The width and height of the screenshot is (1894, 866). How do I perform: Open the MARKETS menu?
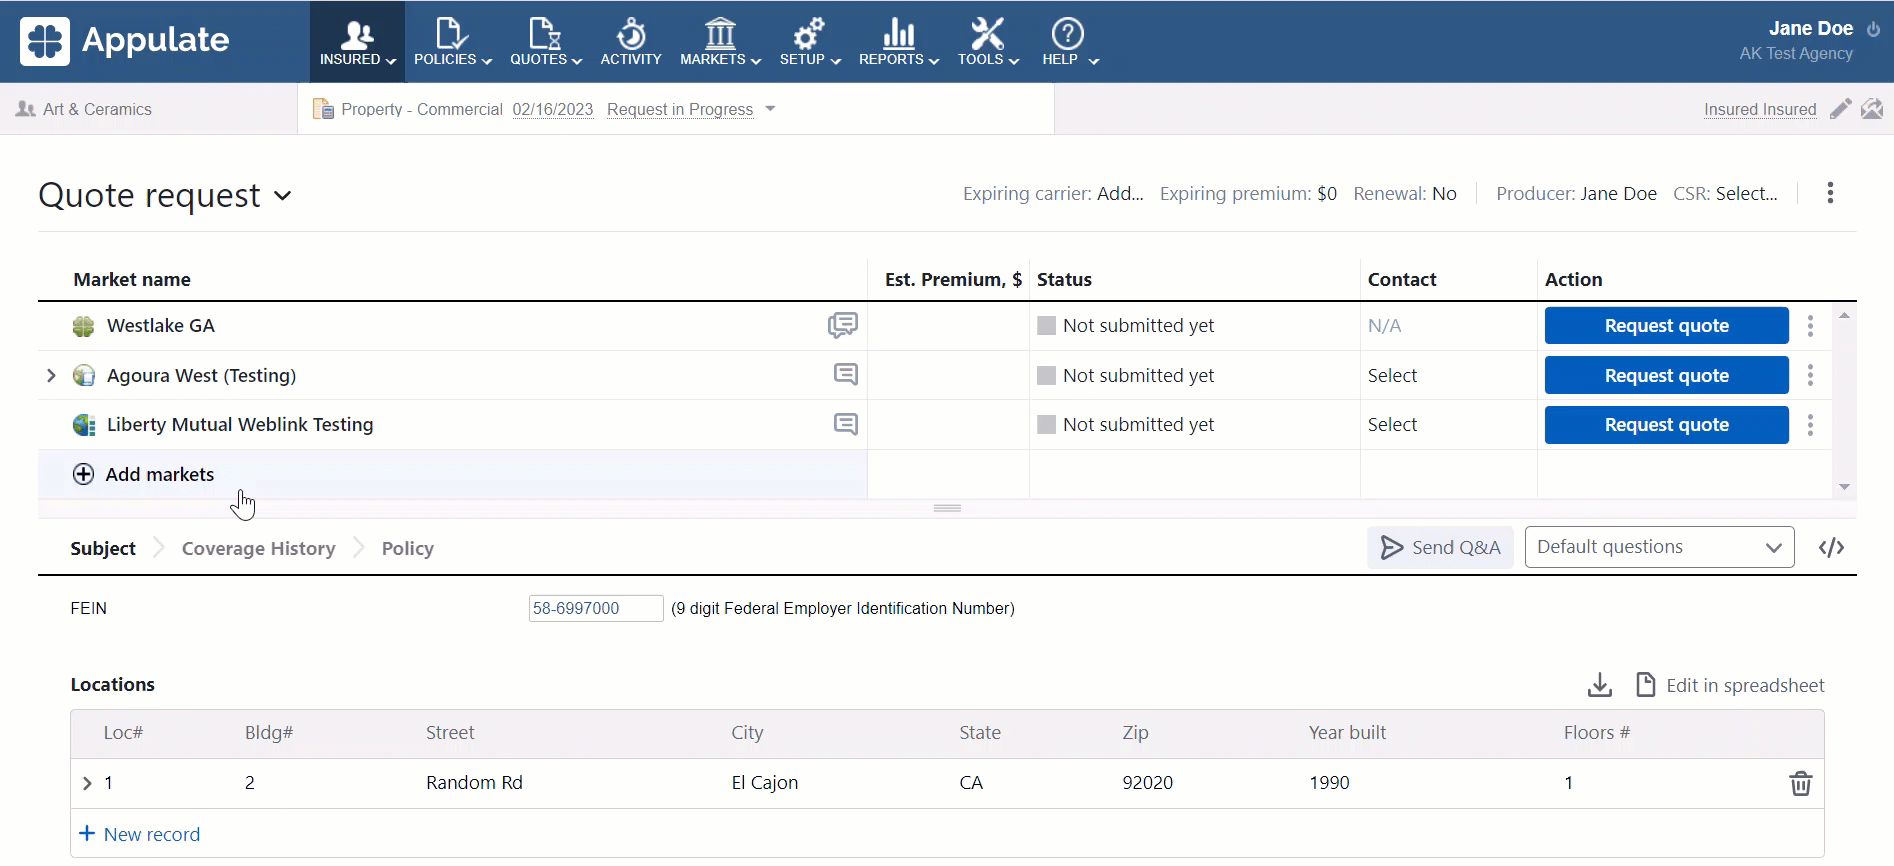point(720,42)
